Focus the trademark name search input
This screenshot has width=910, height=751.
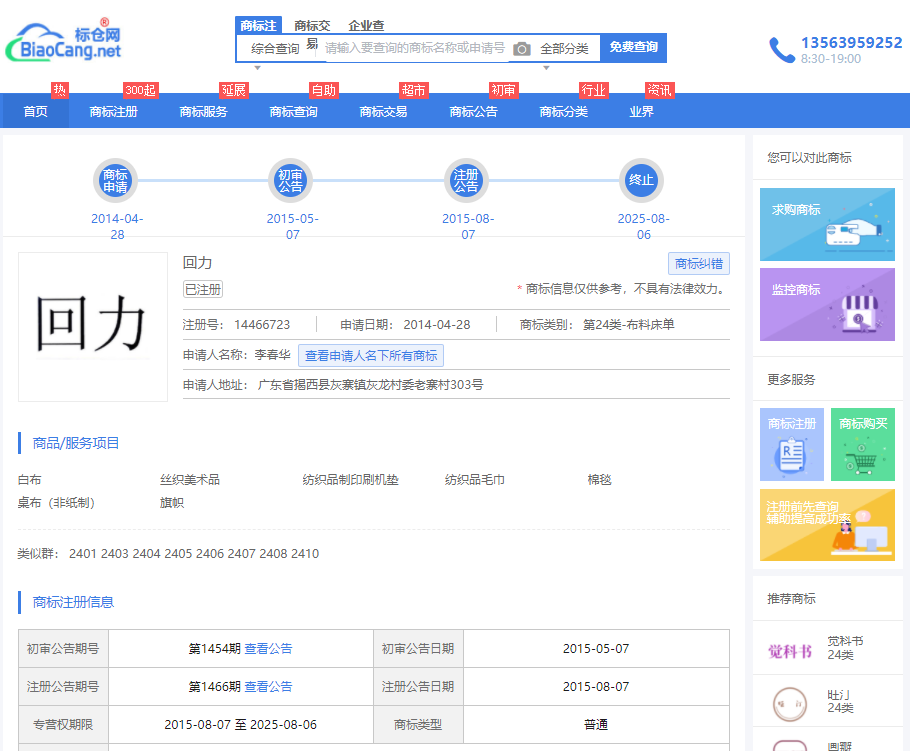point(416,48)
